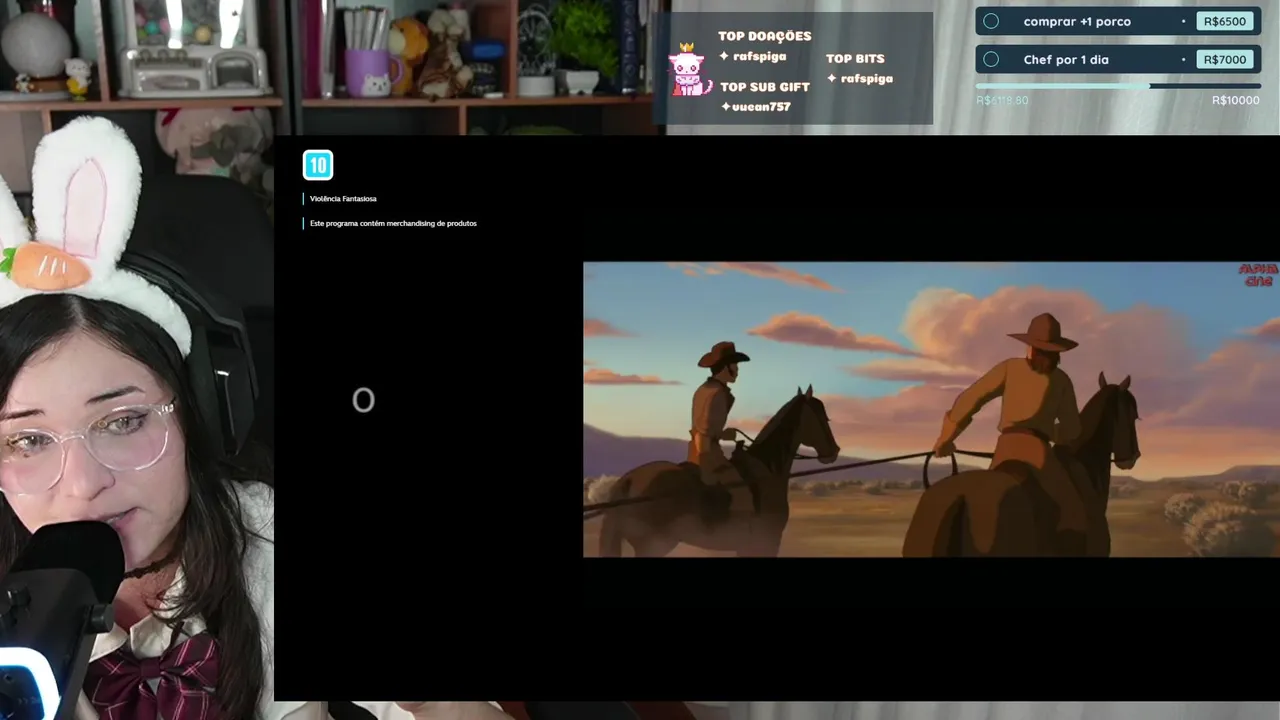Viewport: 1280px width, 720px height.
Task: Click the 'comprar +1 porco' goal label
Action: point(1077,21)
